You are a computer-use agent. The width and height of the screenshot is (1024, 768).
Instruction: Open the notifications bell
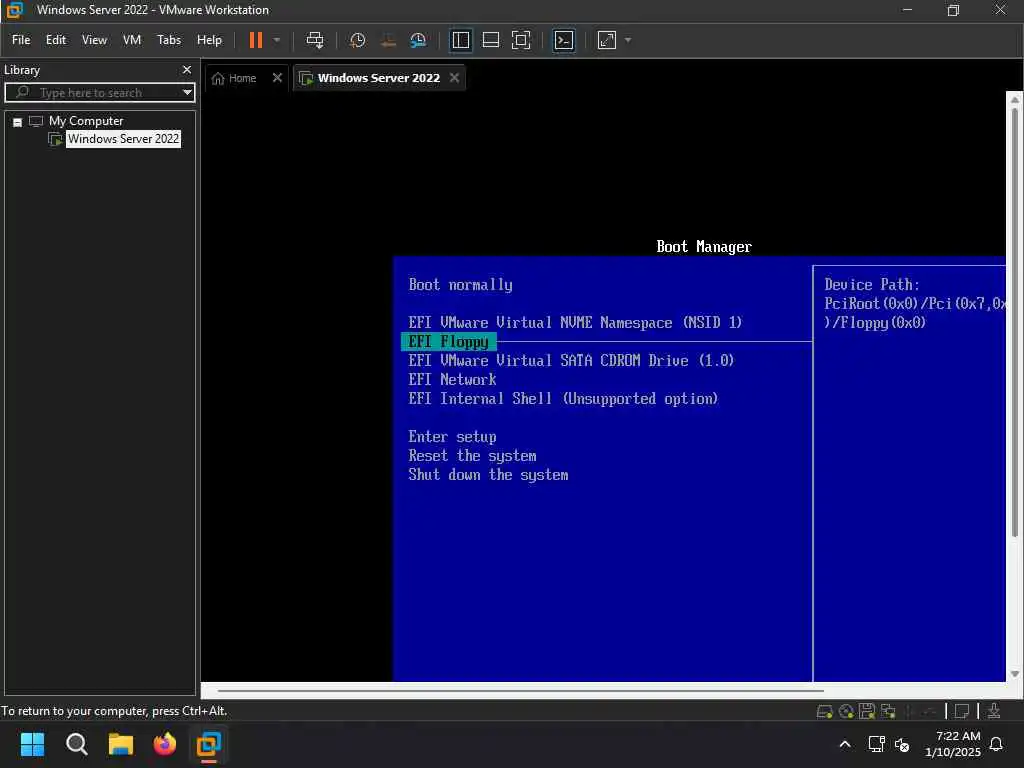coord(997,744)
